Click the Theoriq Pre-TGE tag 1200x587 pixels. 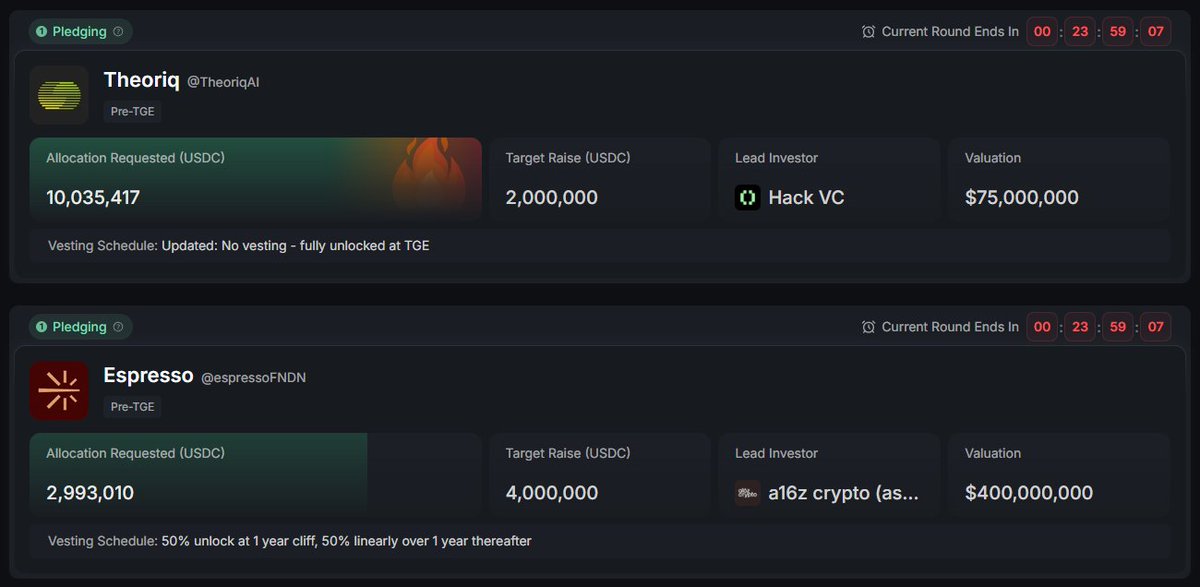[133, 111]
